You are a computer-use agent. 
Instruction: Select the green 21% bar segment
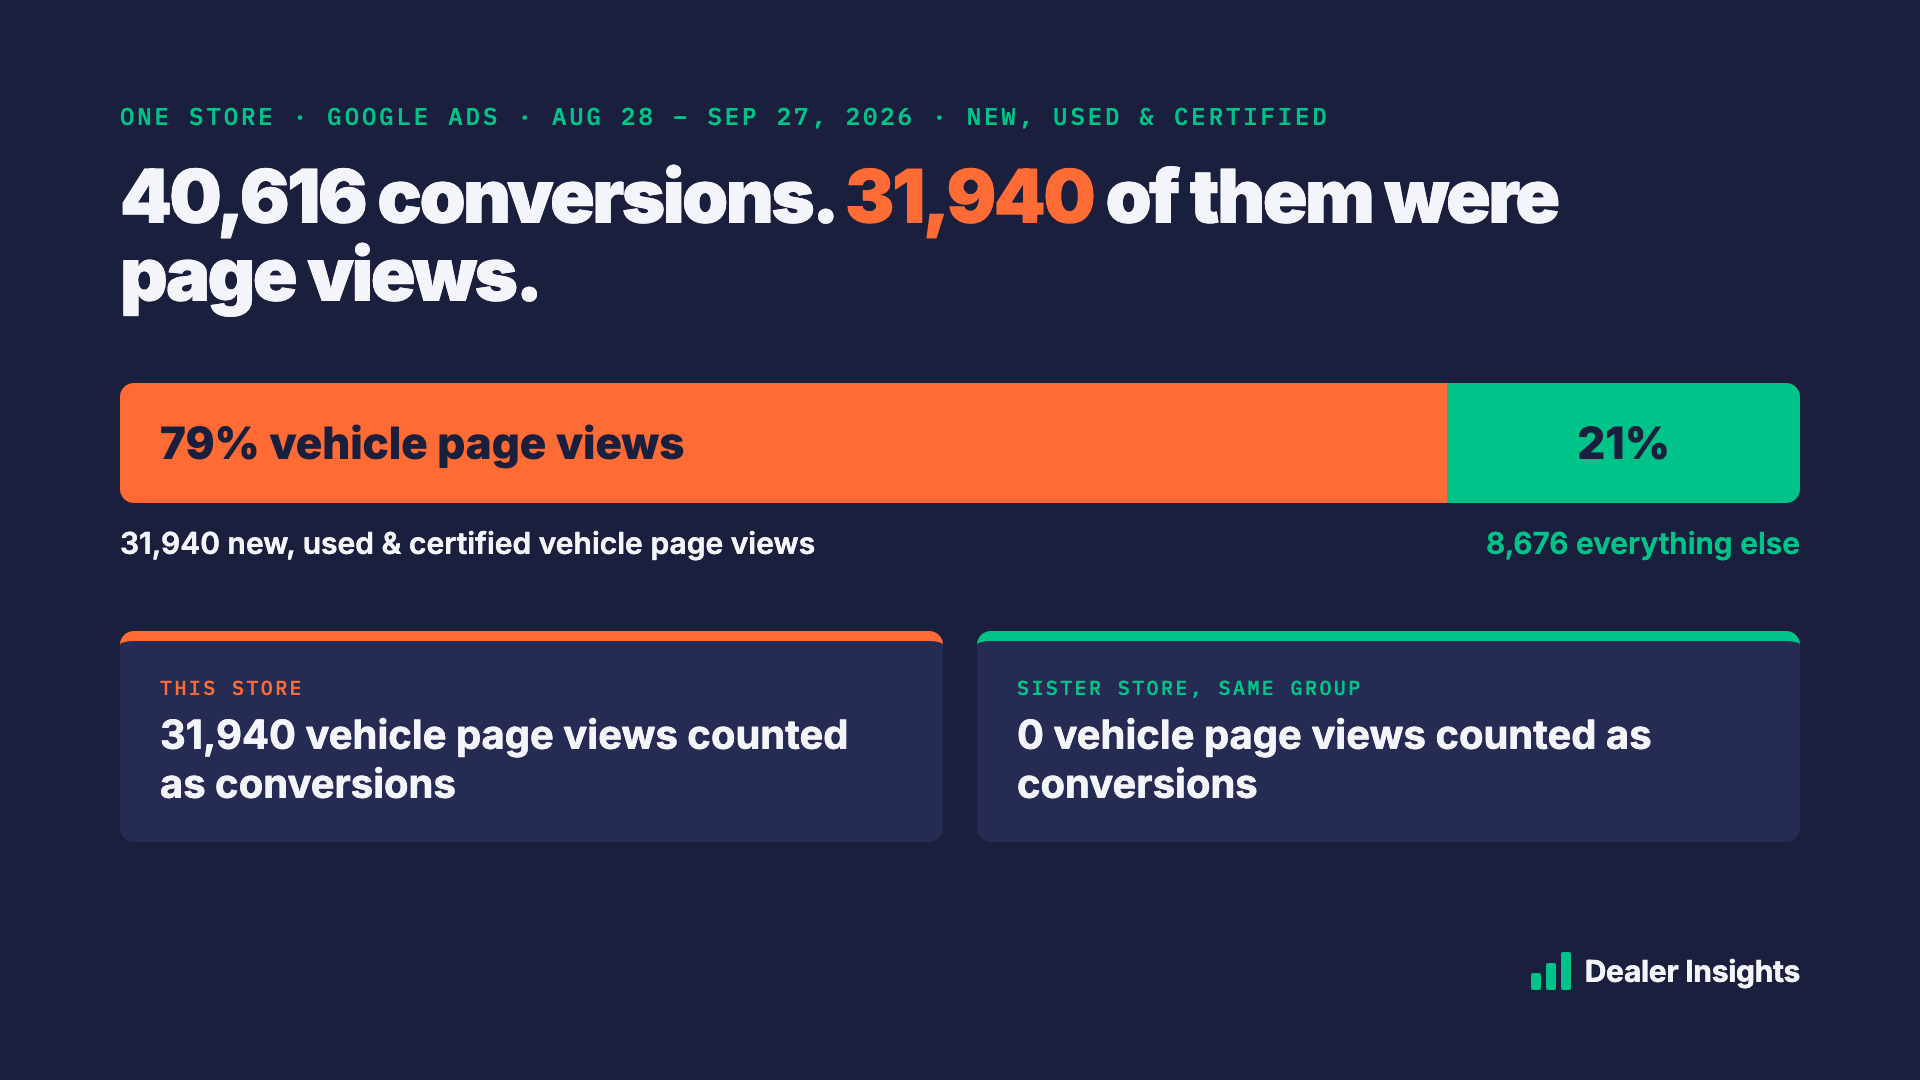[x=1623, y=443]
